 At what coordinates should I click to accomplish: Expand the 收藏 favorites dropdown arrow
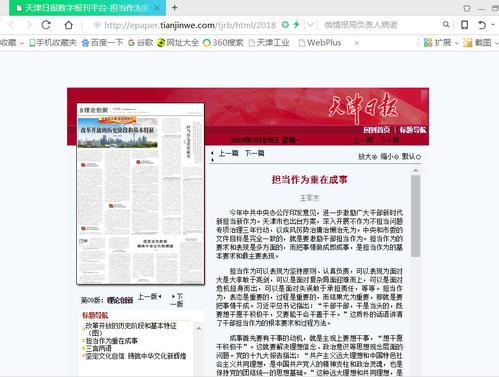[22, 43]
